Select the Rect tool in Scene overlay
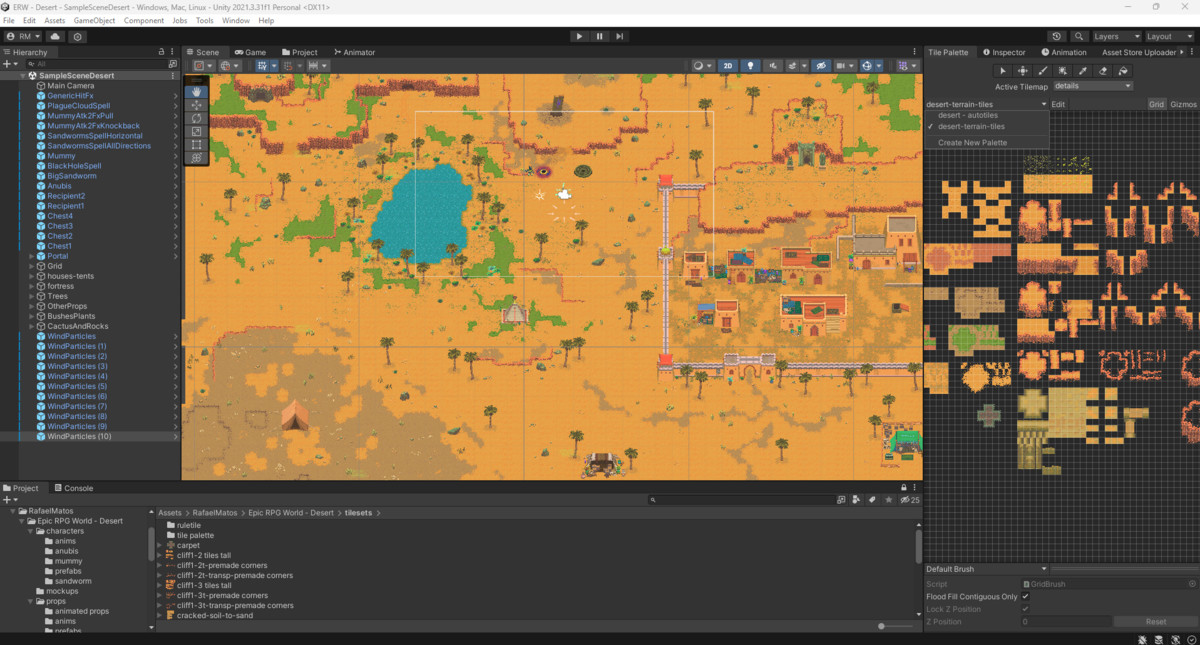The image size is (1200, 645). point(197,144)
